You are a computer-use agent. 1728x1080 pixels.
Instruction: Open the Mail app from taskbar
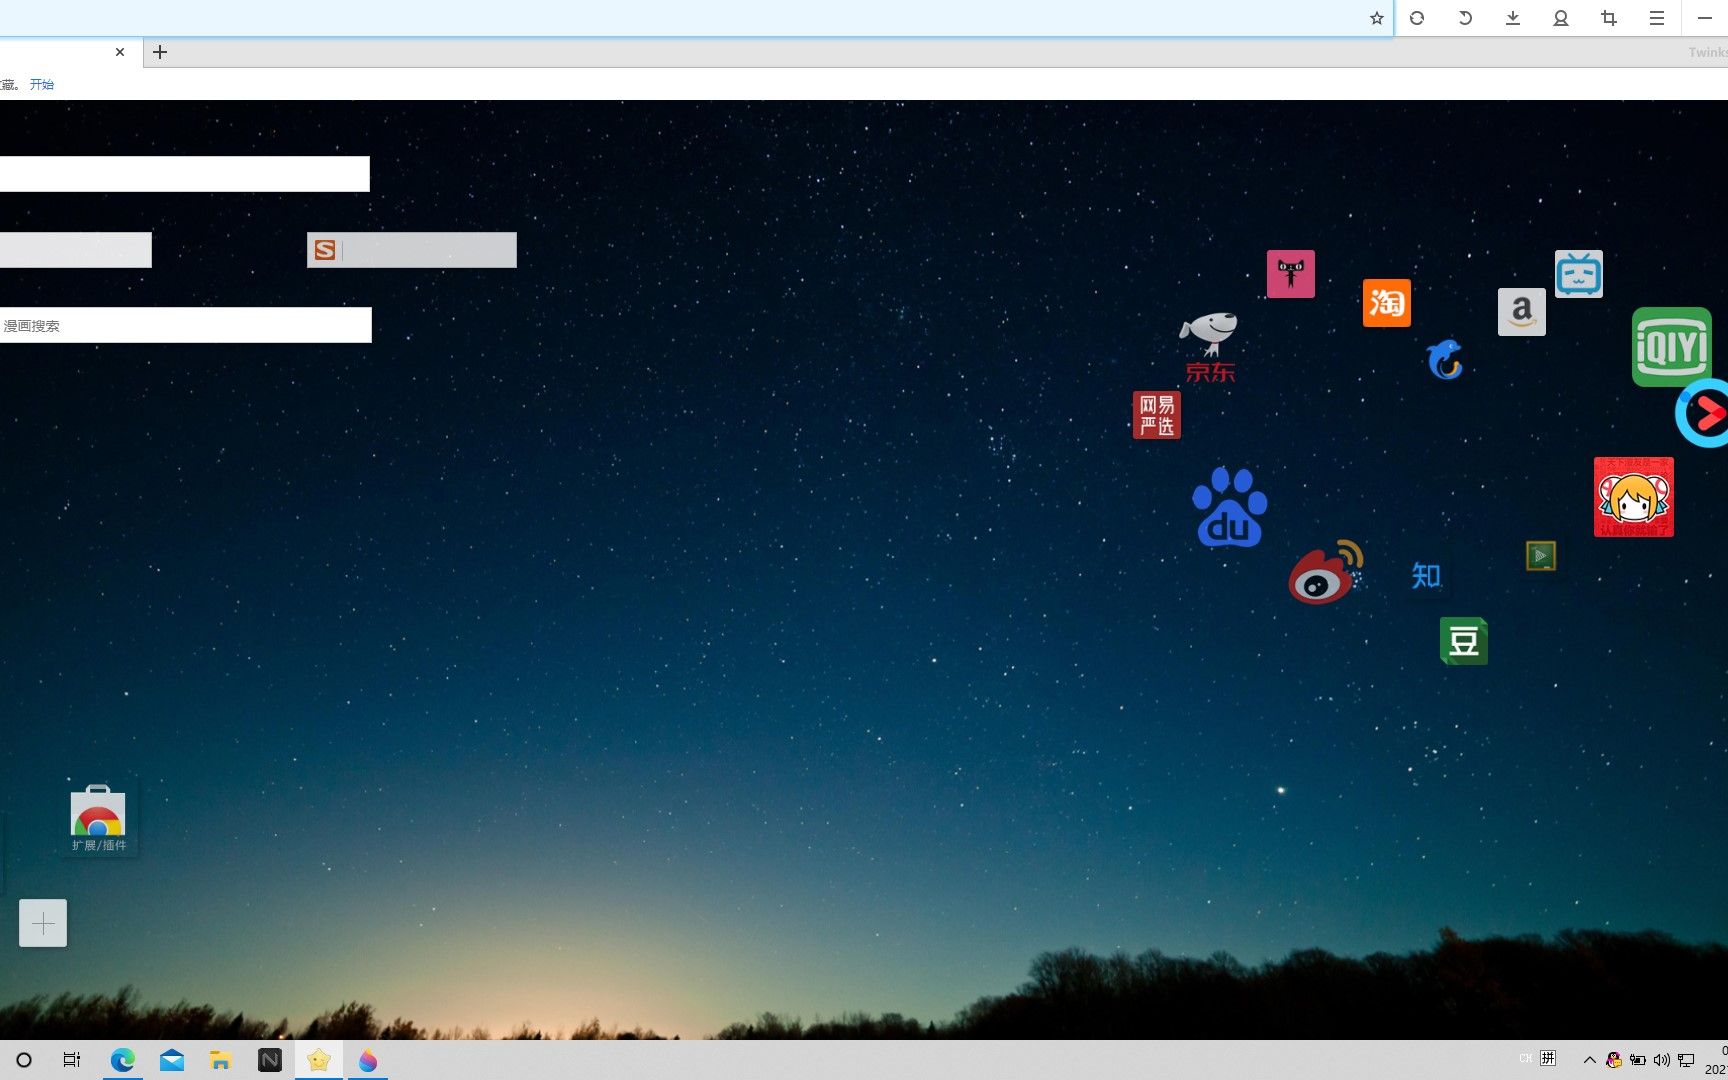(172, 1060)
